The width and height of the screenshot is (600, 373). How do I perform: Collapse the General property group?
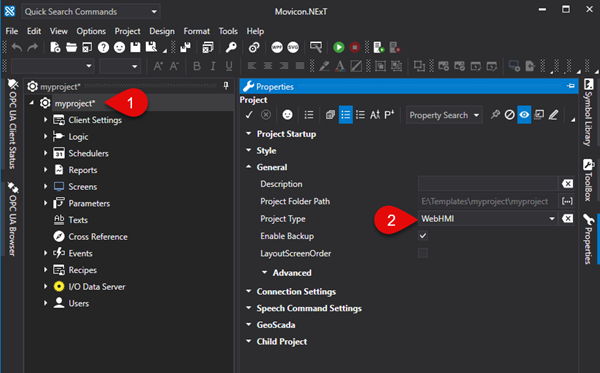coord(249,167)
